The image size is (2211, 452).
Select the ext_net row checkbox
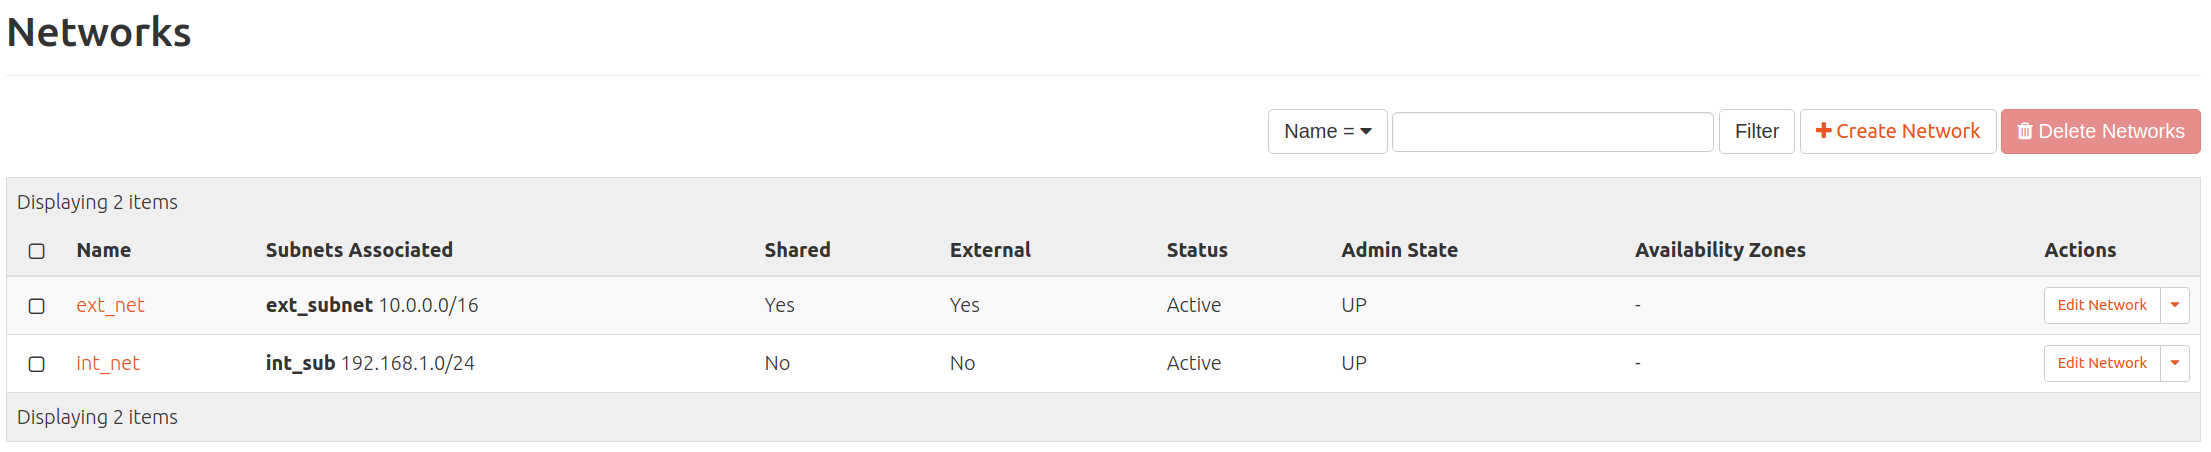click(37, 306)
